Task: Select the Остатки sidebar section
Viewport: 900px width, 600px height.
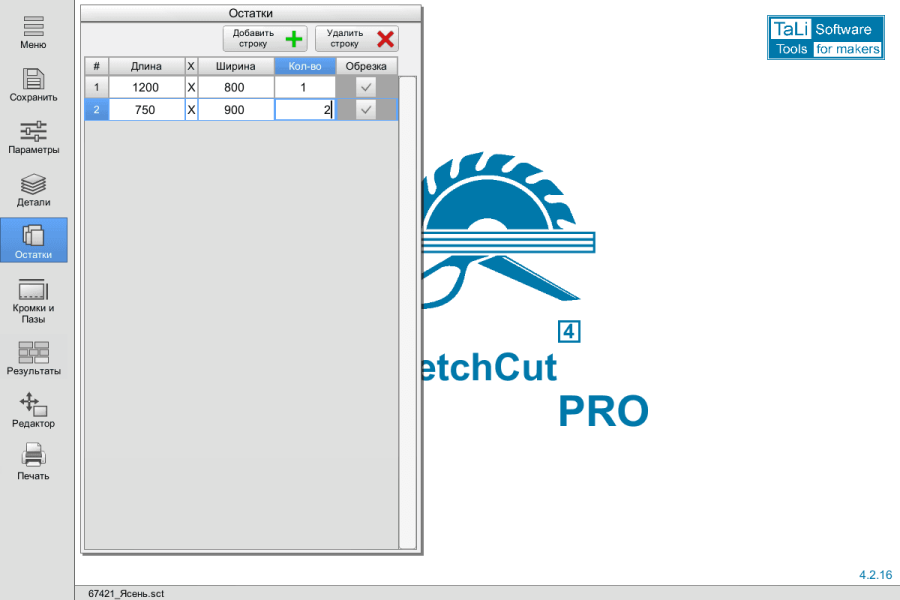Action: point(34,240)
